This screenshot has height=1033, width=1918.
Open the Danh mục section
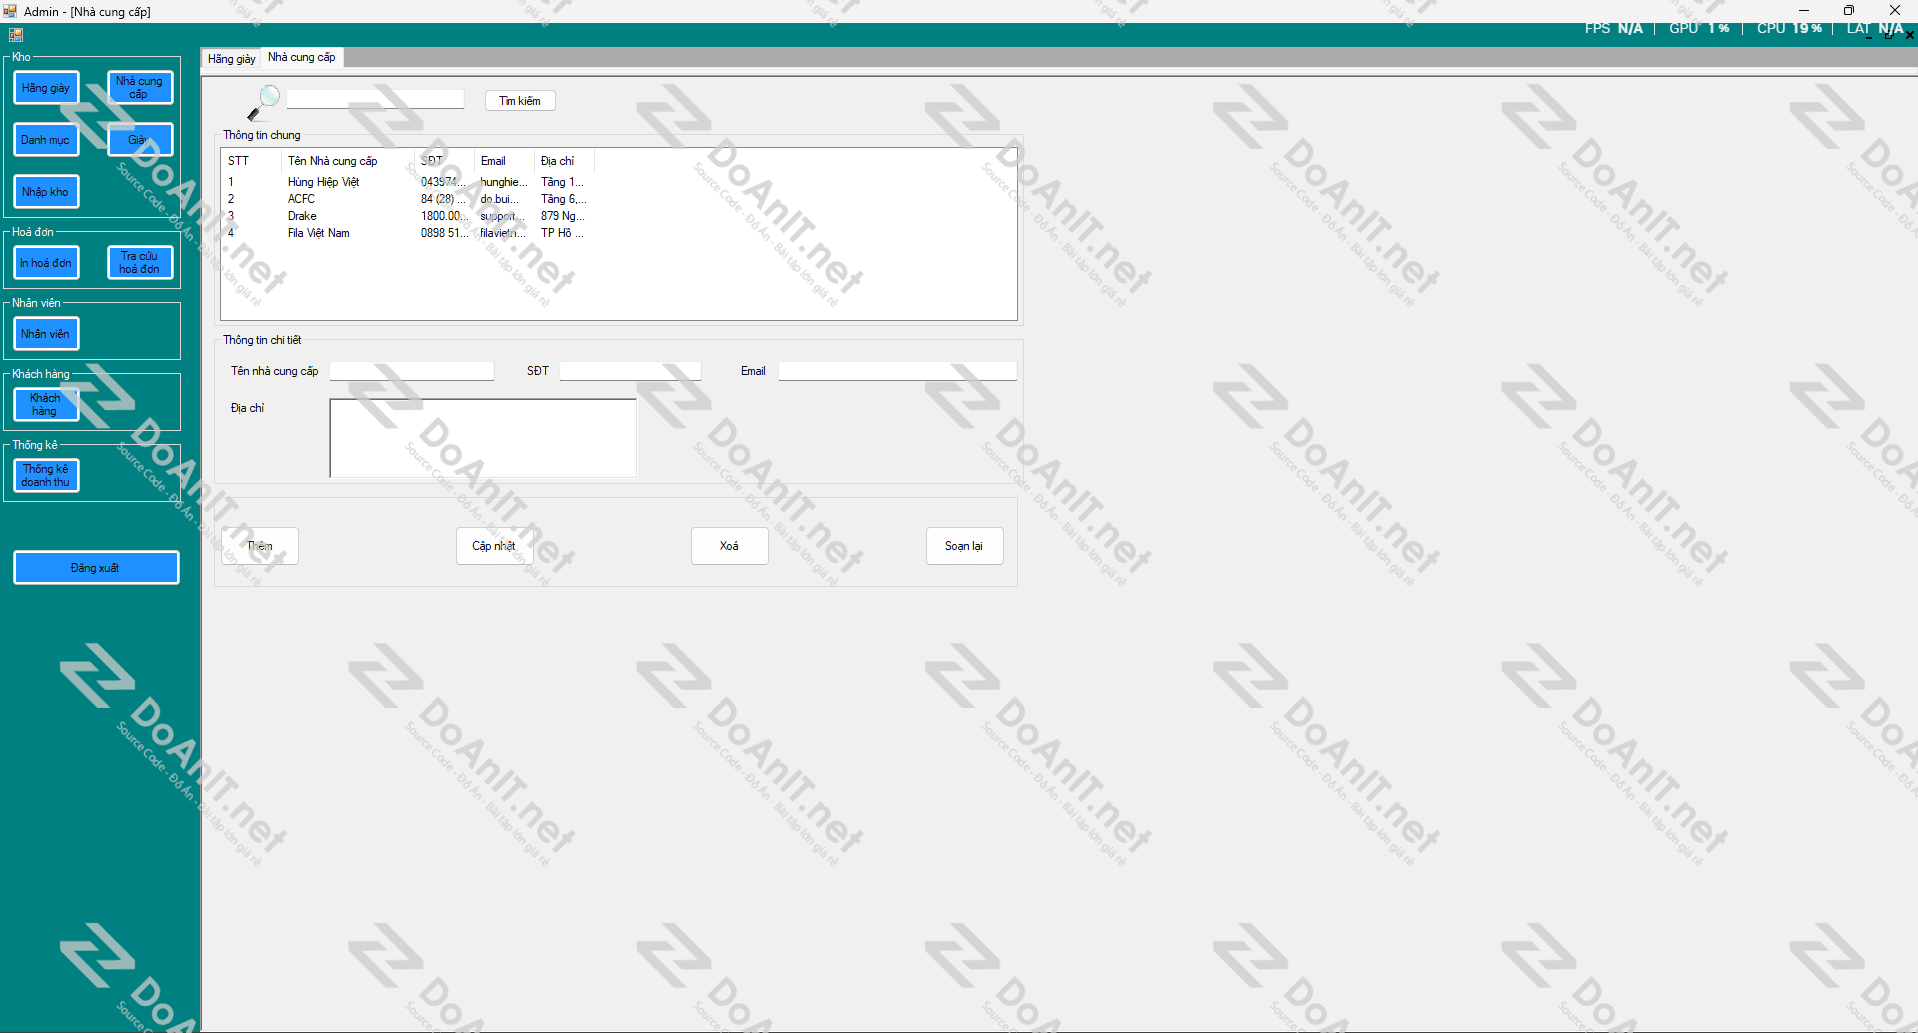coord(46,140)
